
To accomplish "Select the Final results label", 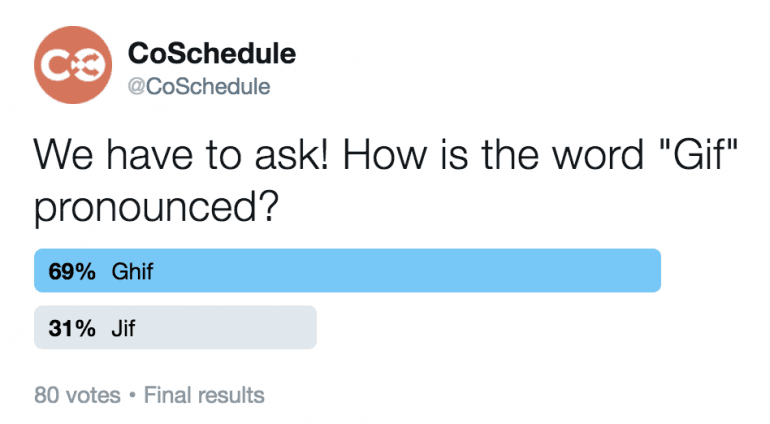I will tap(204, 395).
